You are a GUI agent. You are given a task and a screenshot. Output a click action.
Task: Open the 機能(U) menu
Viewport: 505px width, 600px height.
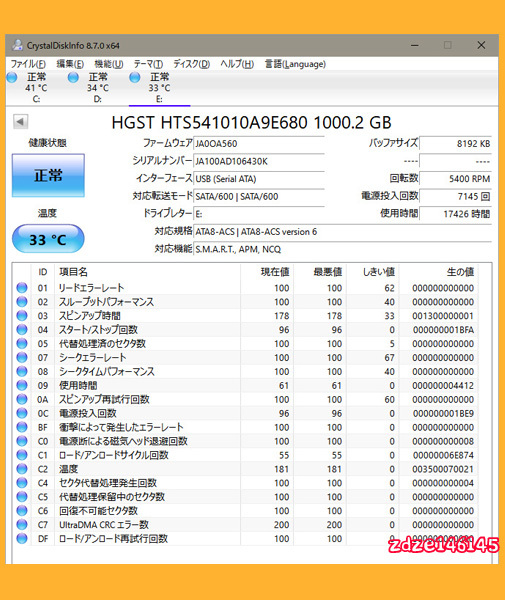pyautogui.click(x=109, y=64)
